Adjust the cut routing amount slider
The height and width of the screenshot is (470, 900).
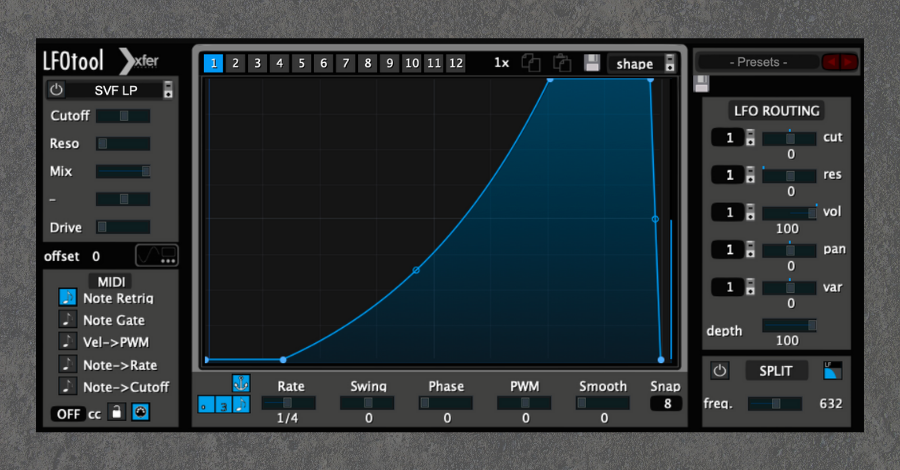coord(789,138)
